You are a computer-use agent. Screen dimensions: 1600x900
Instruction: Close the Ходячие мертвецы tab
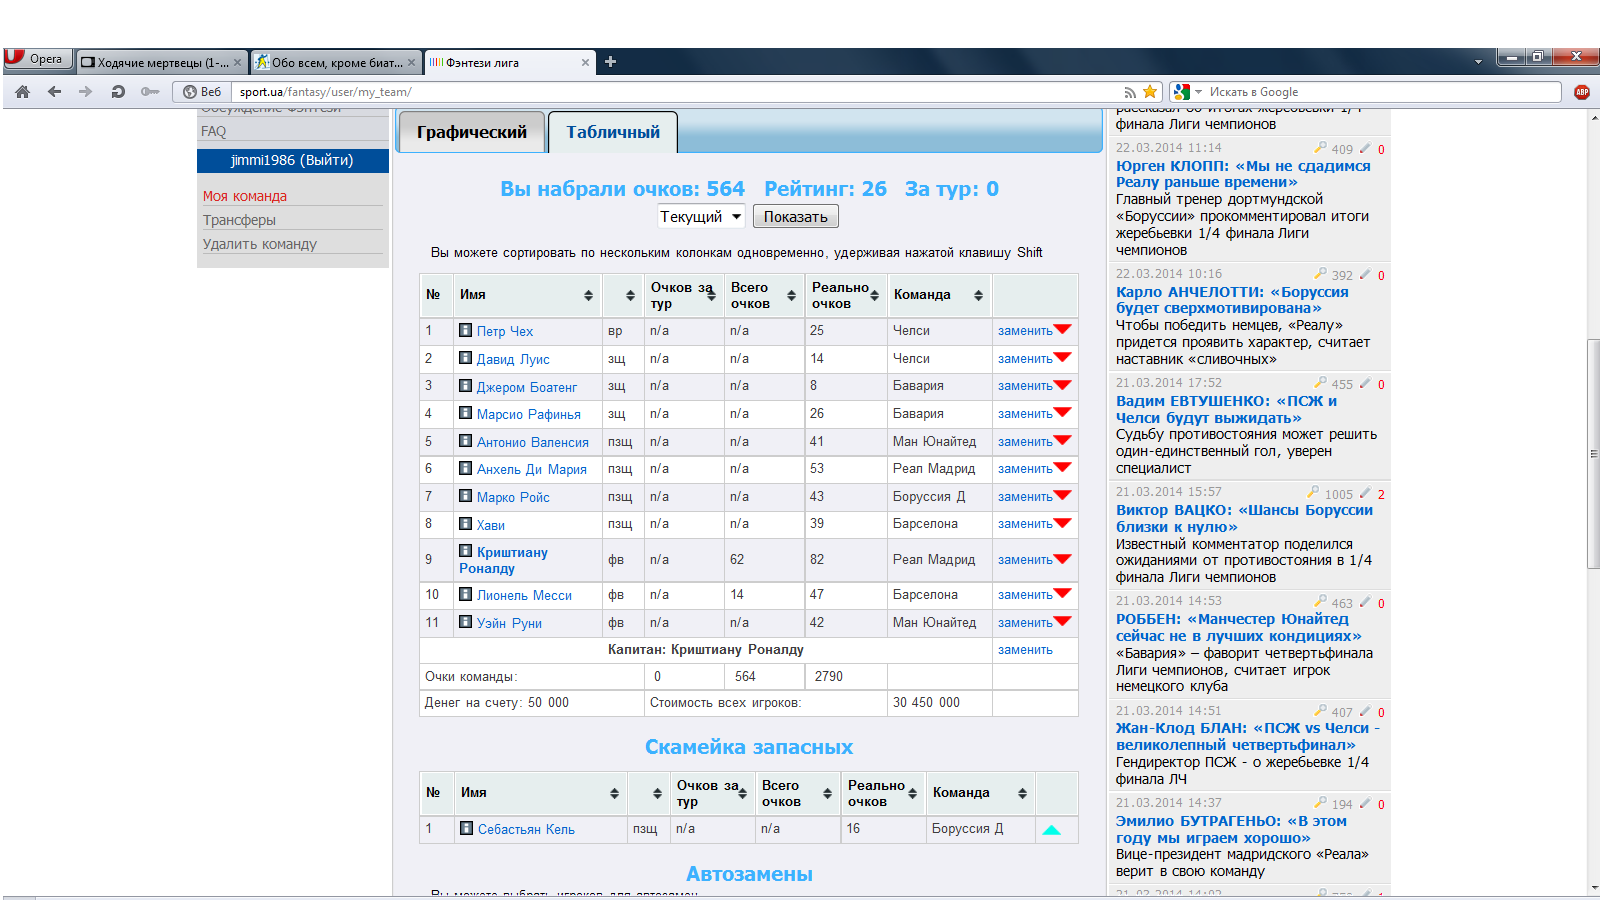point(237,62)
